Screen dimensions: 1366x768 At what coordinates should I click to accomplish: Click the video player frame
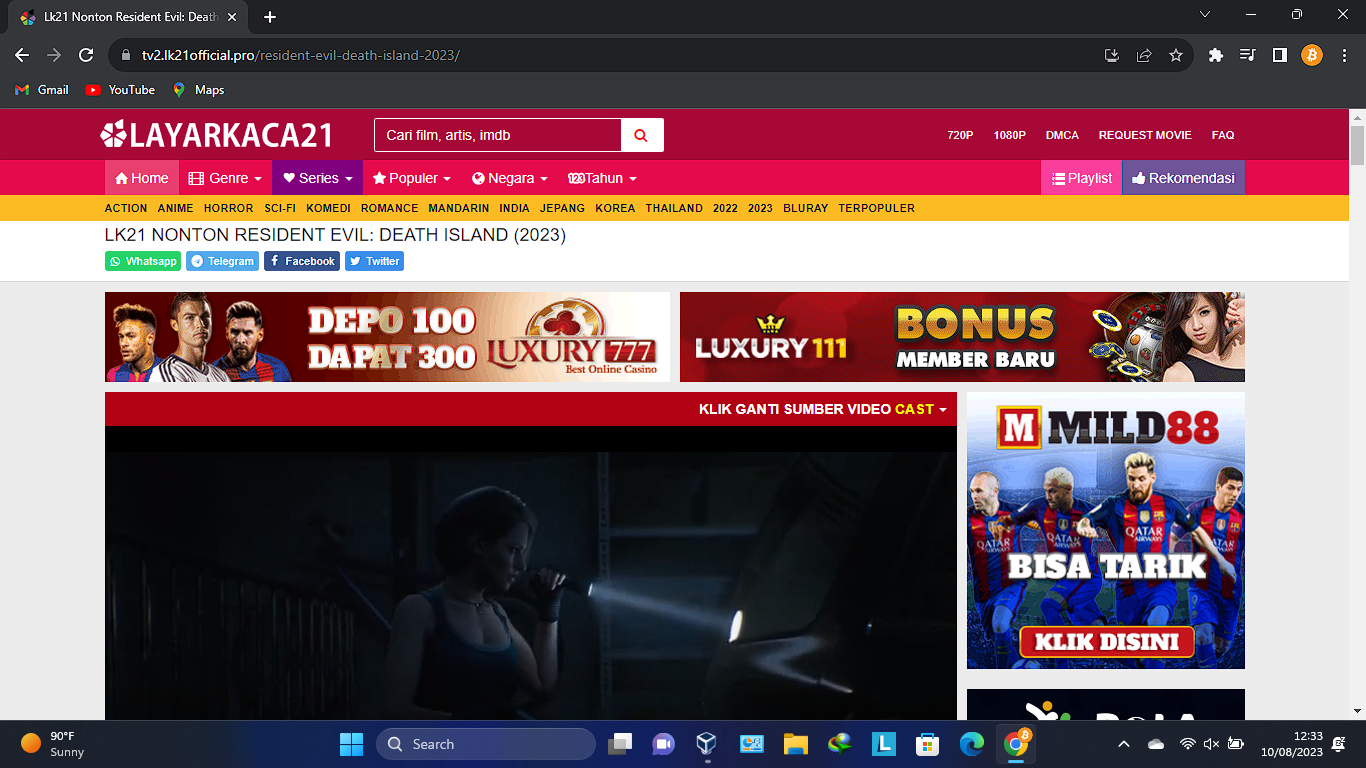(x=531, y=573)
